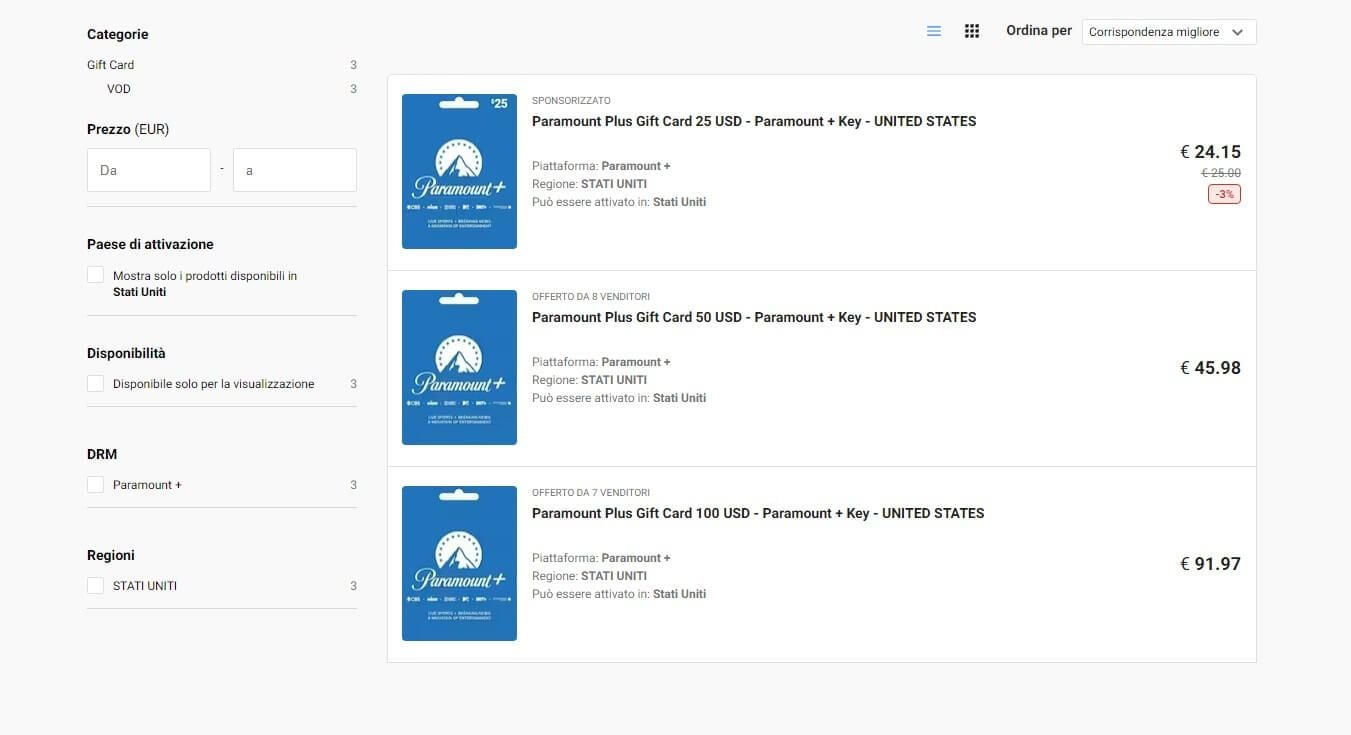Open the 25 USD gift card thumbnail
This screenshot has height=735, width=1351.
pyautogui.click(x=459, y=171)
